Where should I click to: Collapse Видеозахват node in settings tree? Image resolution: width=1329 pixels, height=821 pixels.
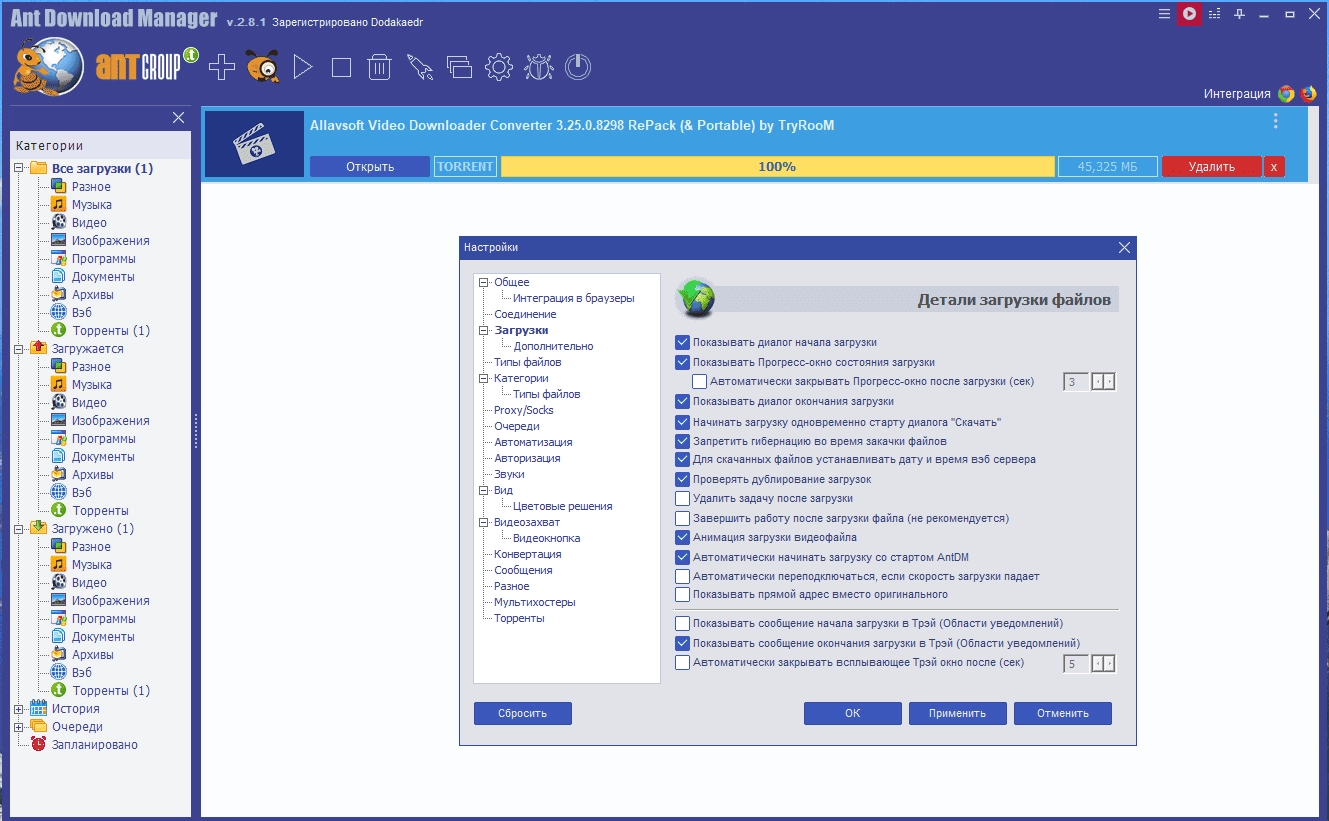tap(484, 522)
